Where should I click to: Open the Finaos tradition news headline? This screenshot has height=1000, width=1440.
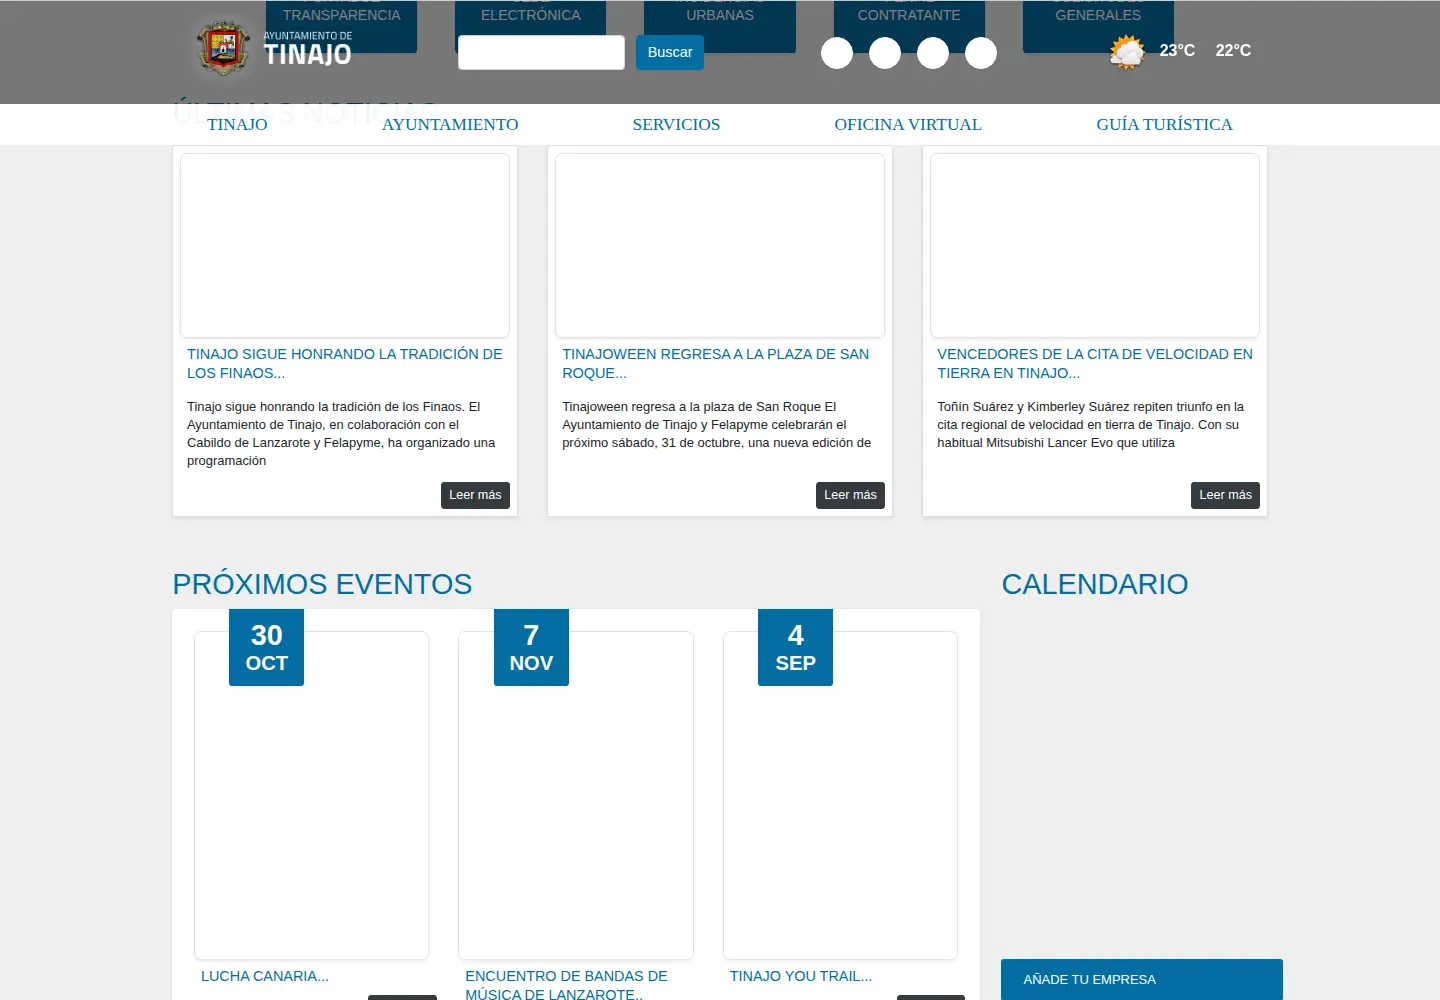point(345,363)
